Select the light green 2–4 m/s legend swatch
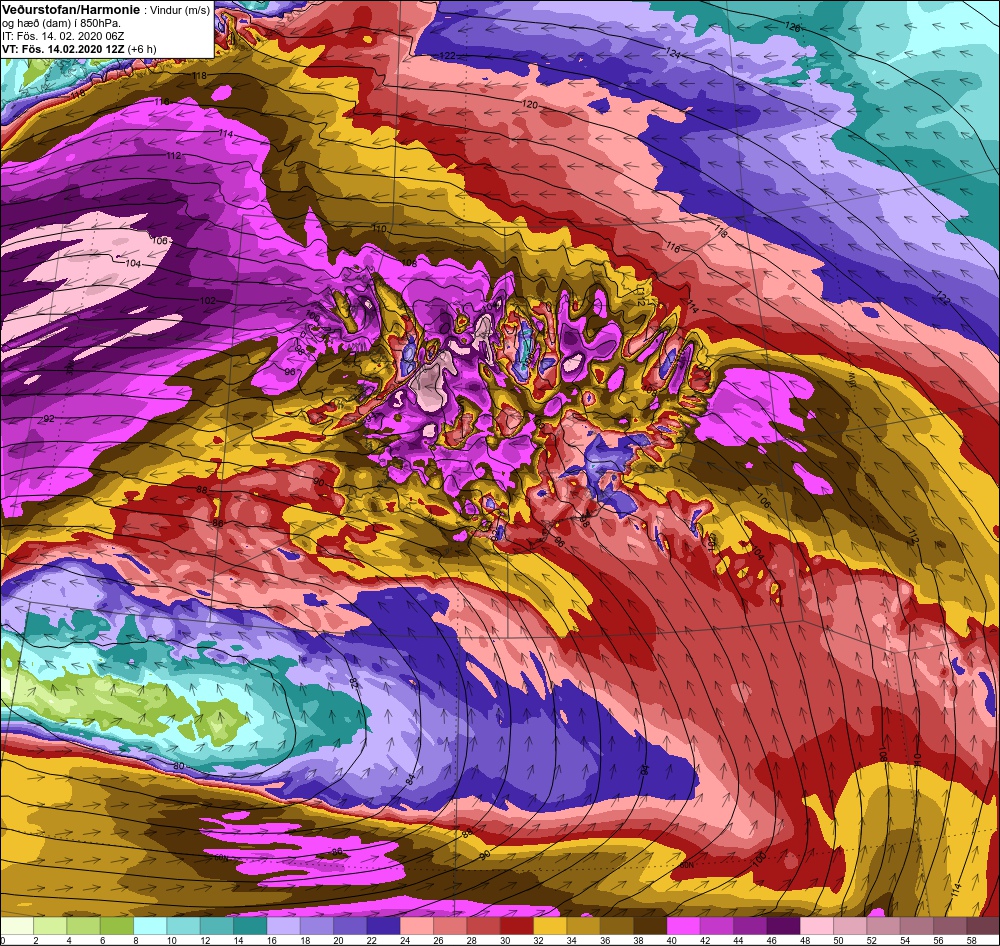 tap(50, 925)
